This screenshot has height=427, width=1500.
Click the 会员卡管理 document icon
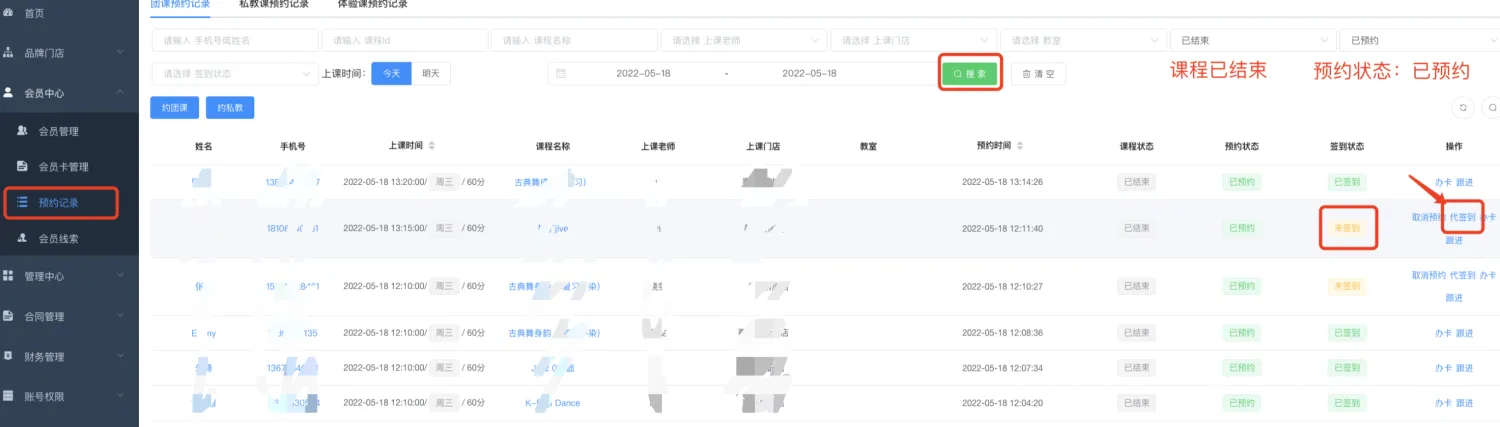click(x=22, y=166)
